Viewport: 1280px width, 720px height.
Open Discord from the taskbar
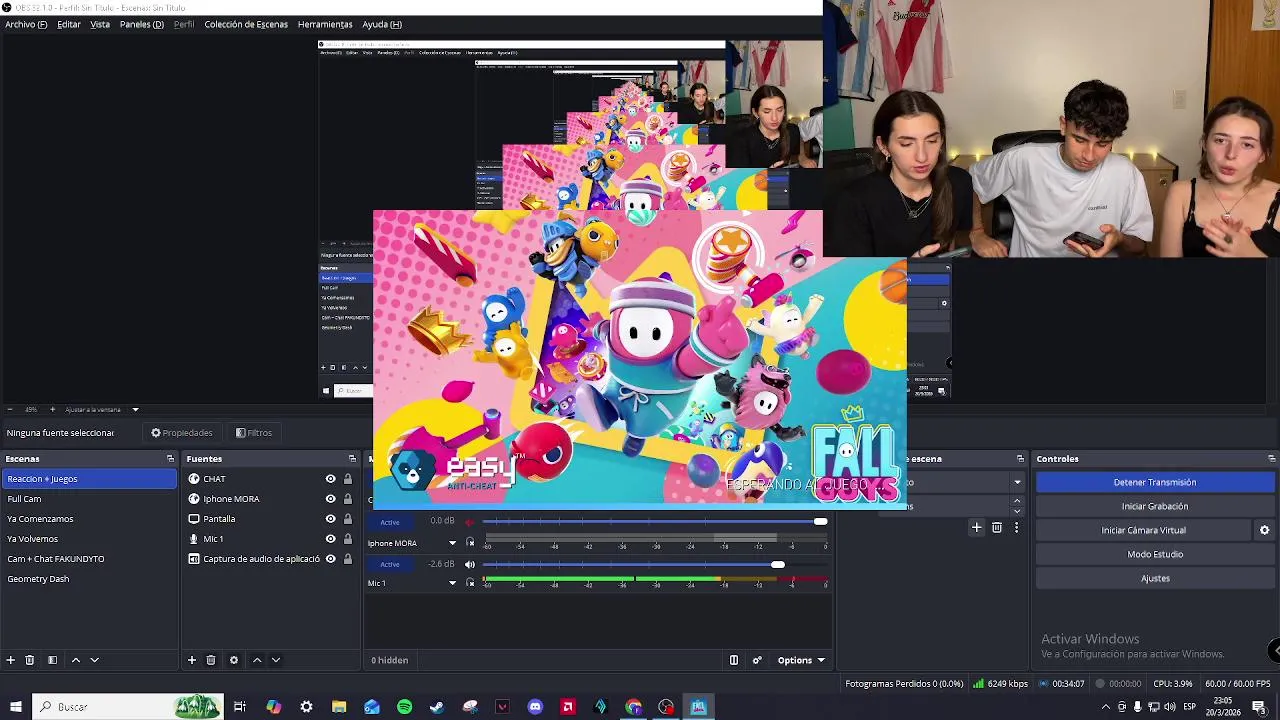(x=535, y=707)
